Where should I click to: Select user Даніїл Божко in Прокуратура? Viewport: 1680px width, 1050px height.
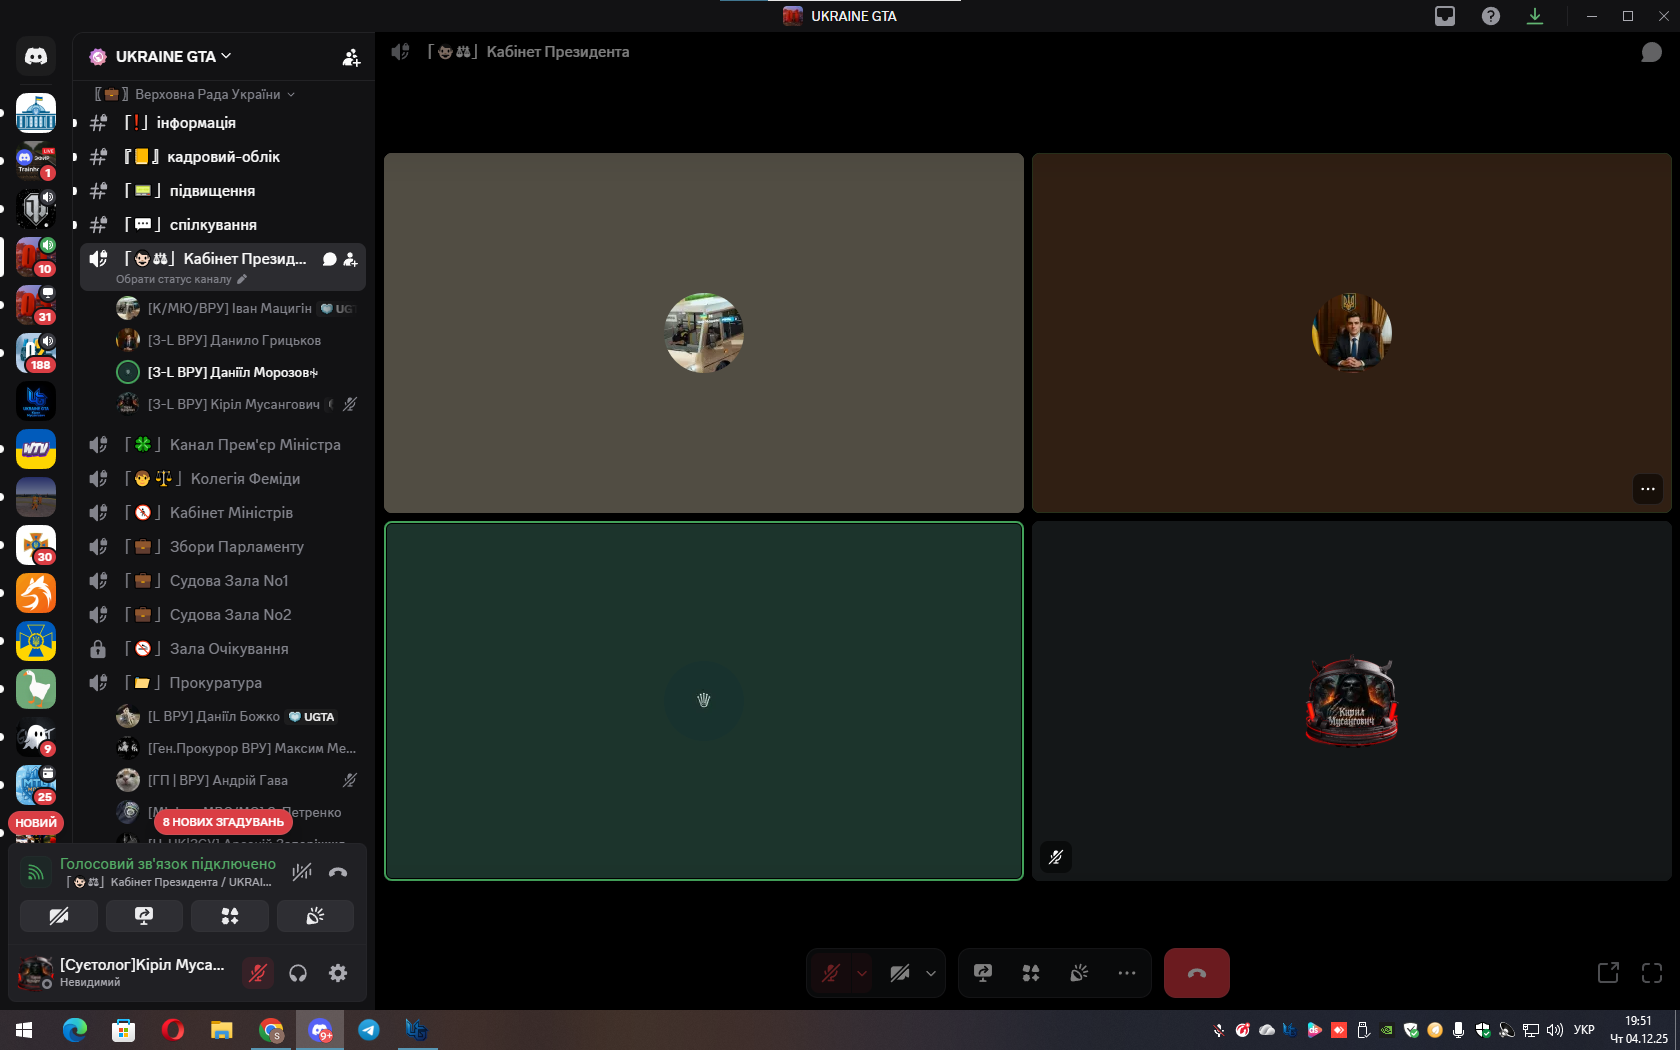click(237, 717)
